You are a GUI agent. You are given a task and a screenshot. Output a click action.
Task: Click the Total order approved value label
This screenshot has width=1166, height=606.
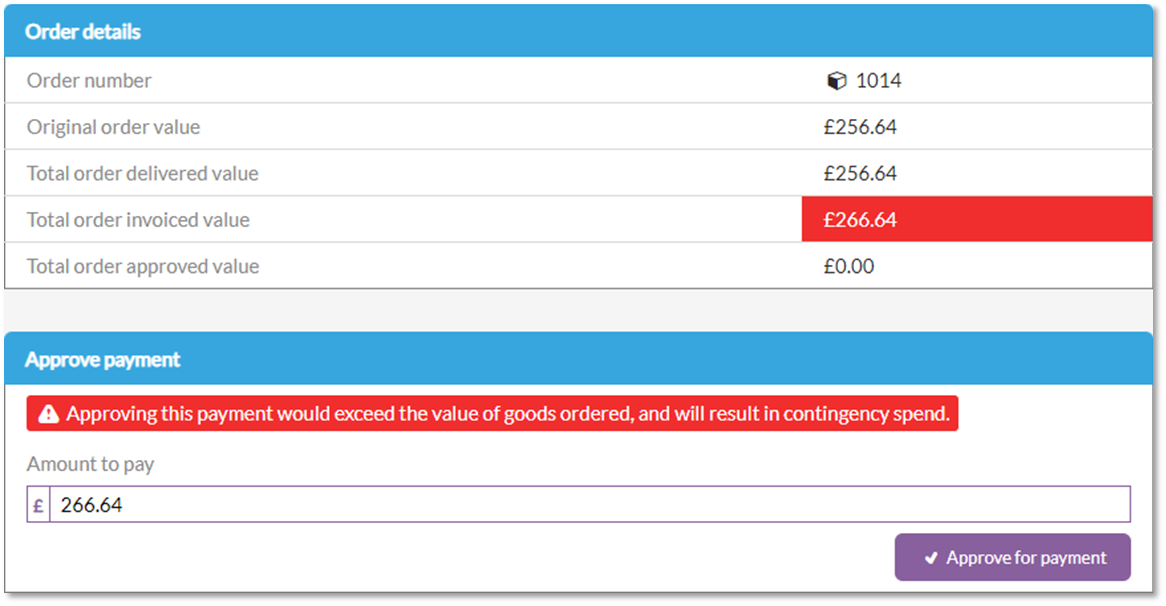coord(143,266)
